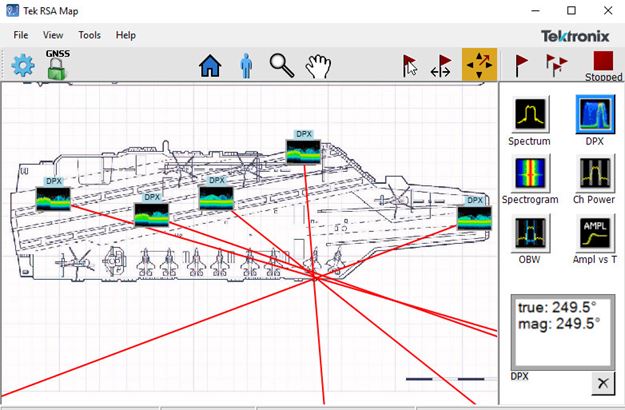625x410 pixels.
Task: Choose the Ampl vs T measurement icon
Action: point(595,233)
